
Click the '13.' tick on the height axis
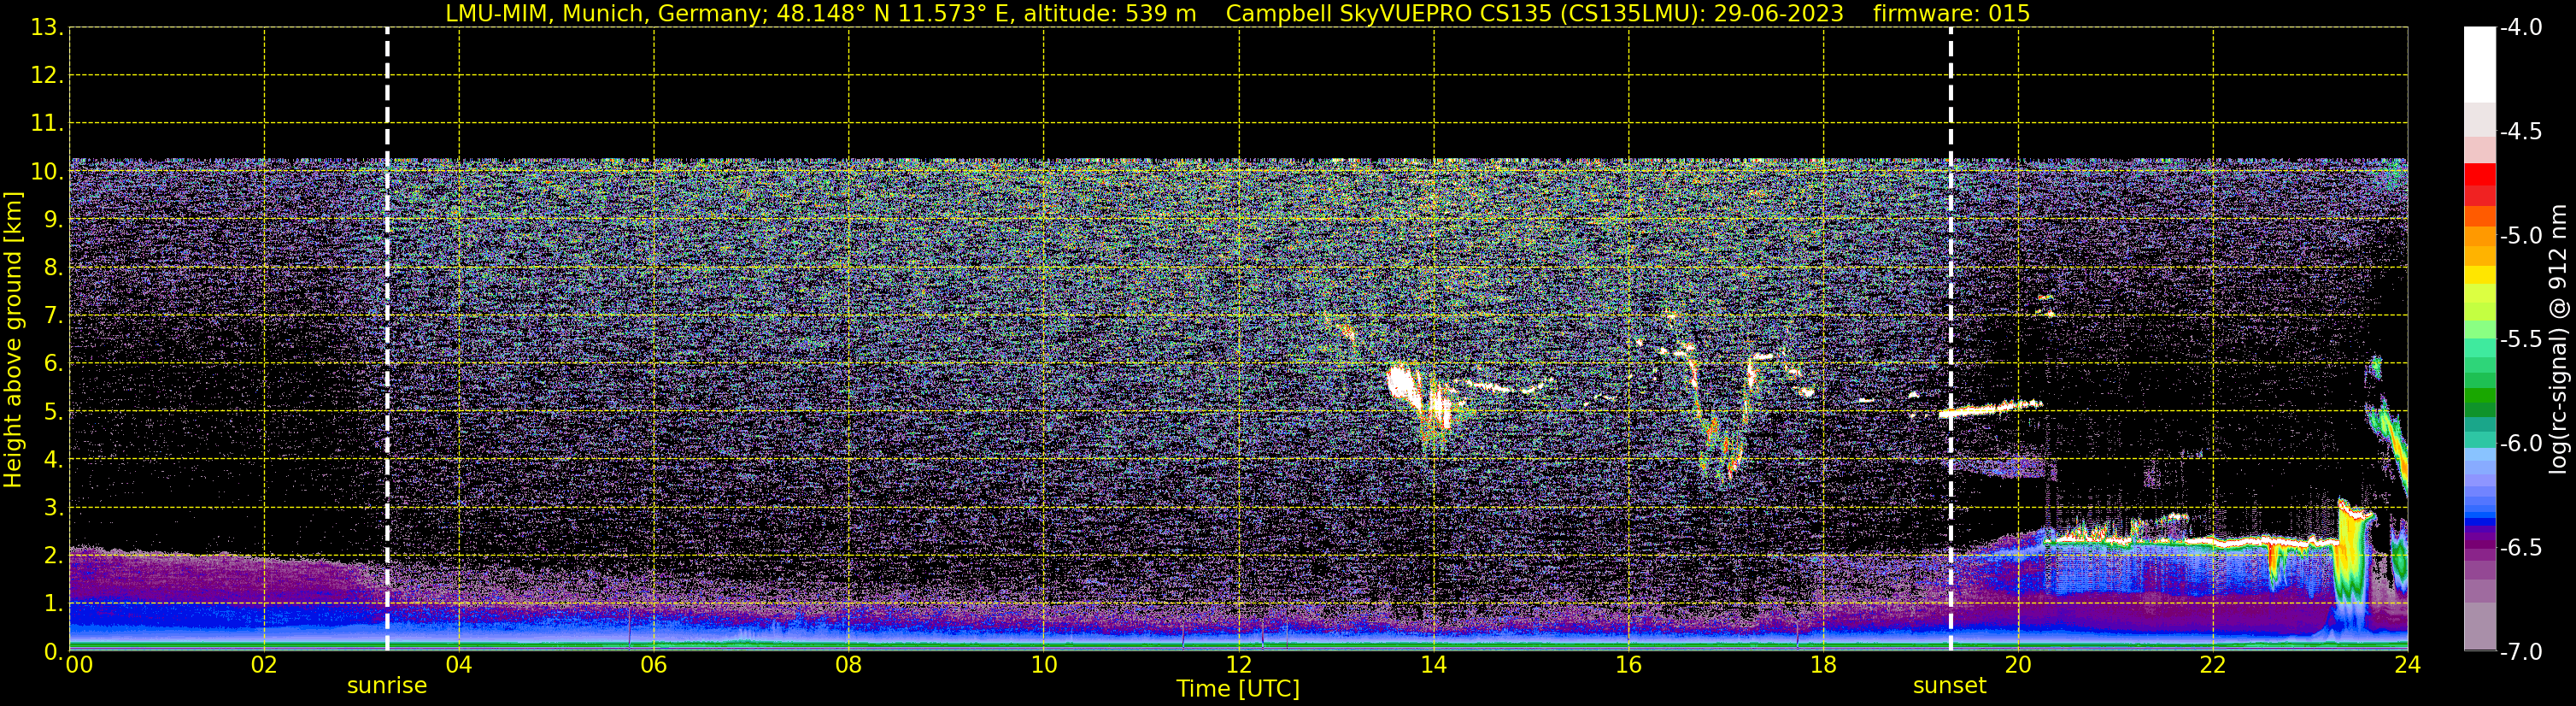[47, 27]
